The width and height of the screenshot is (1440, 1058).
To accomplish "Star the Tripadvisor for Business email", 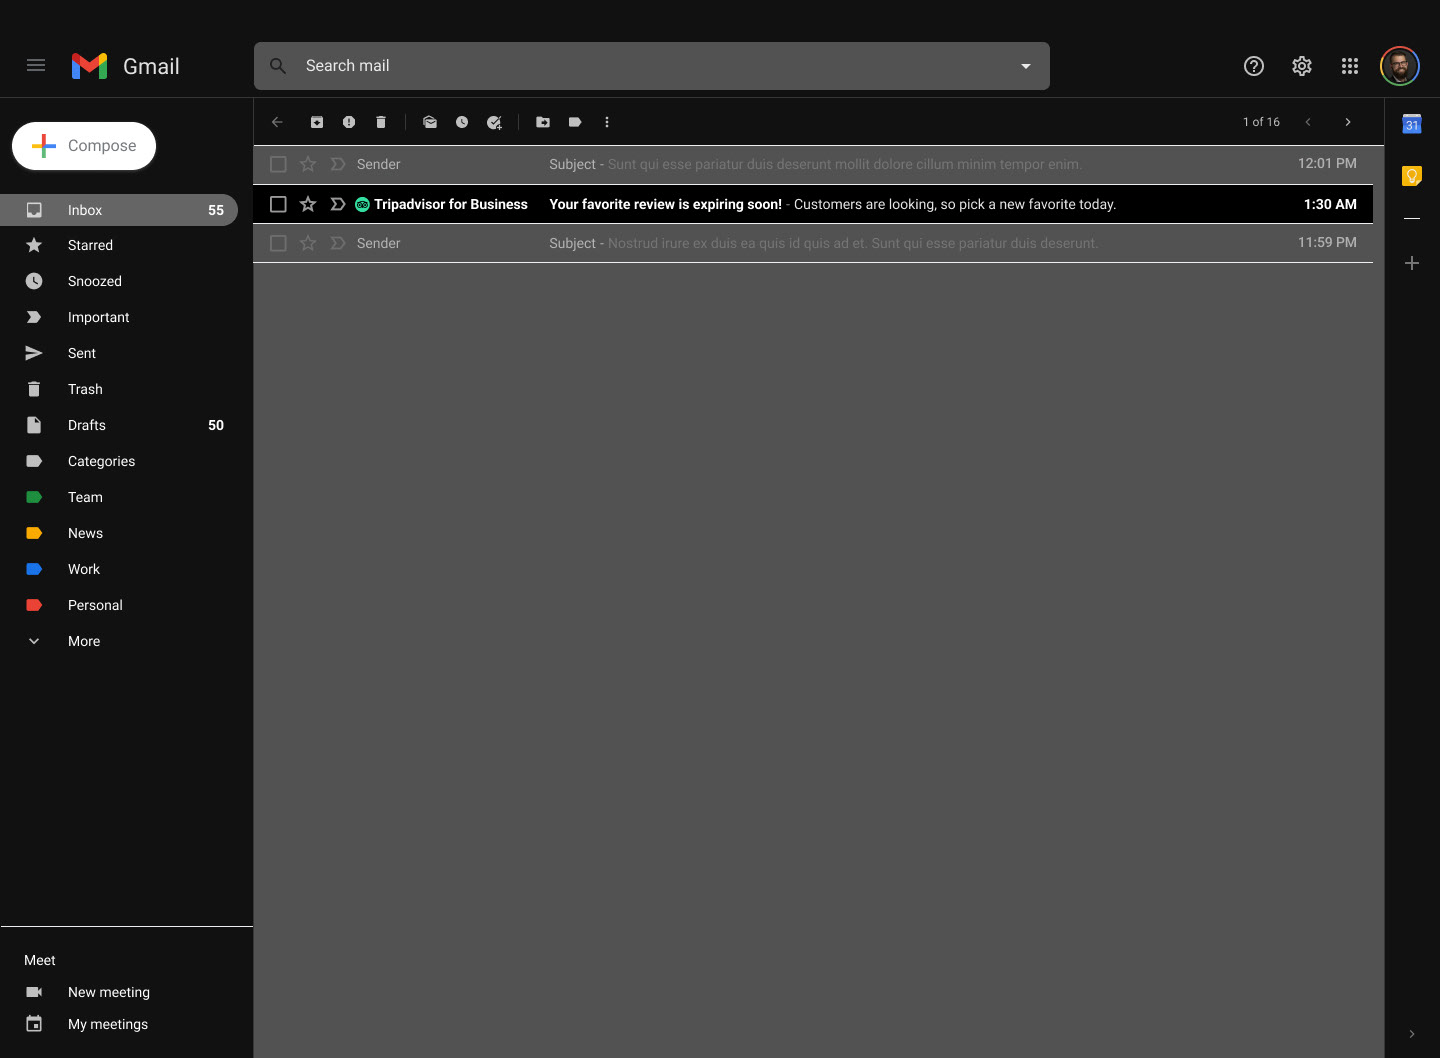I will (308, 204).
